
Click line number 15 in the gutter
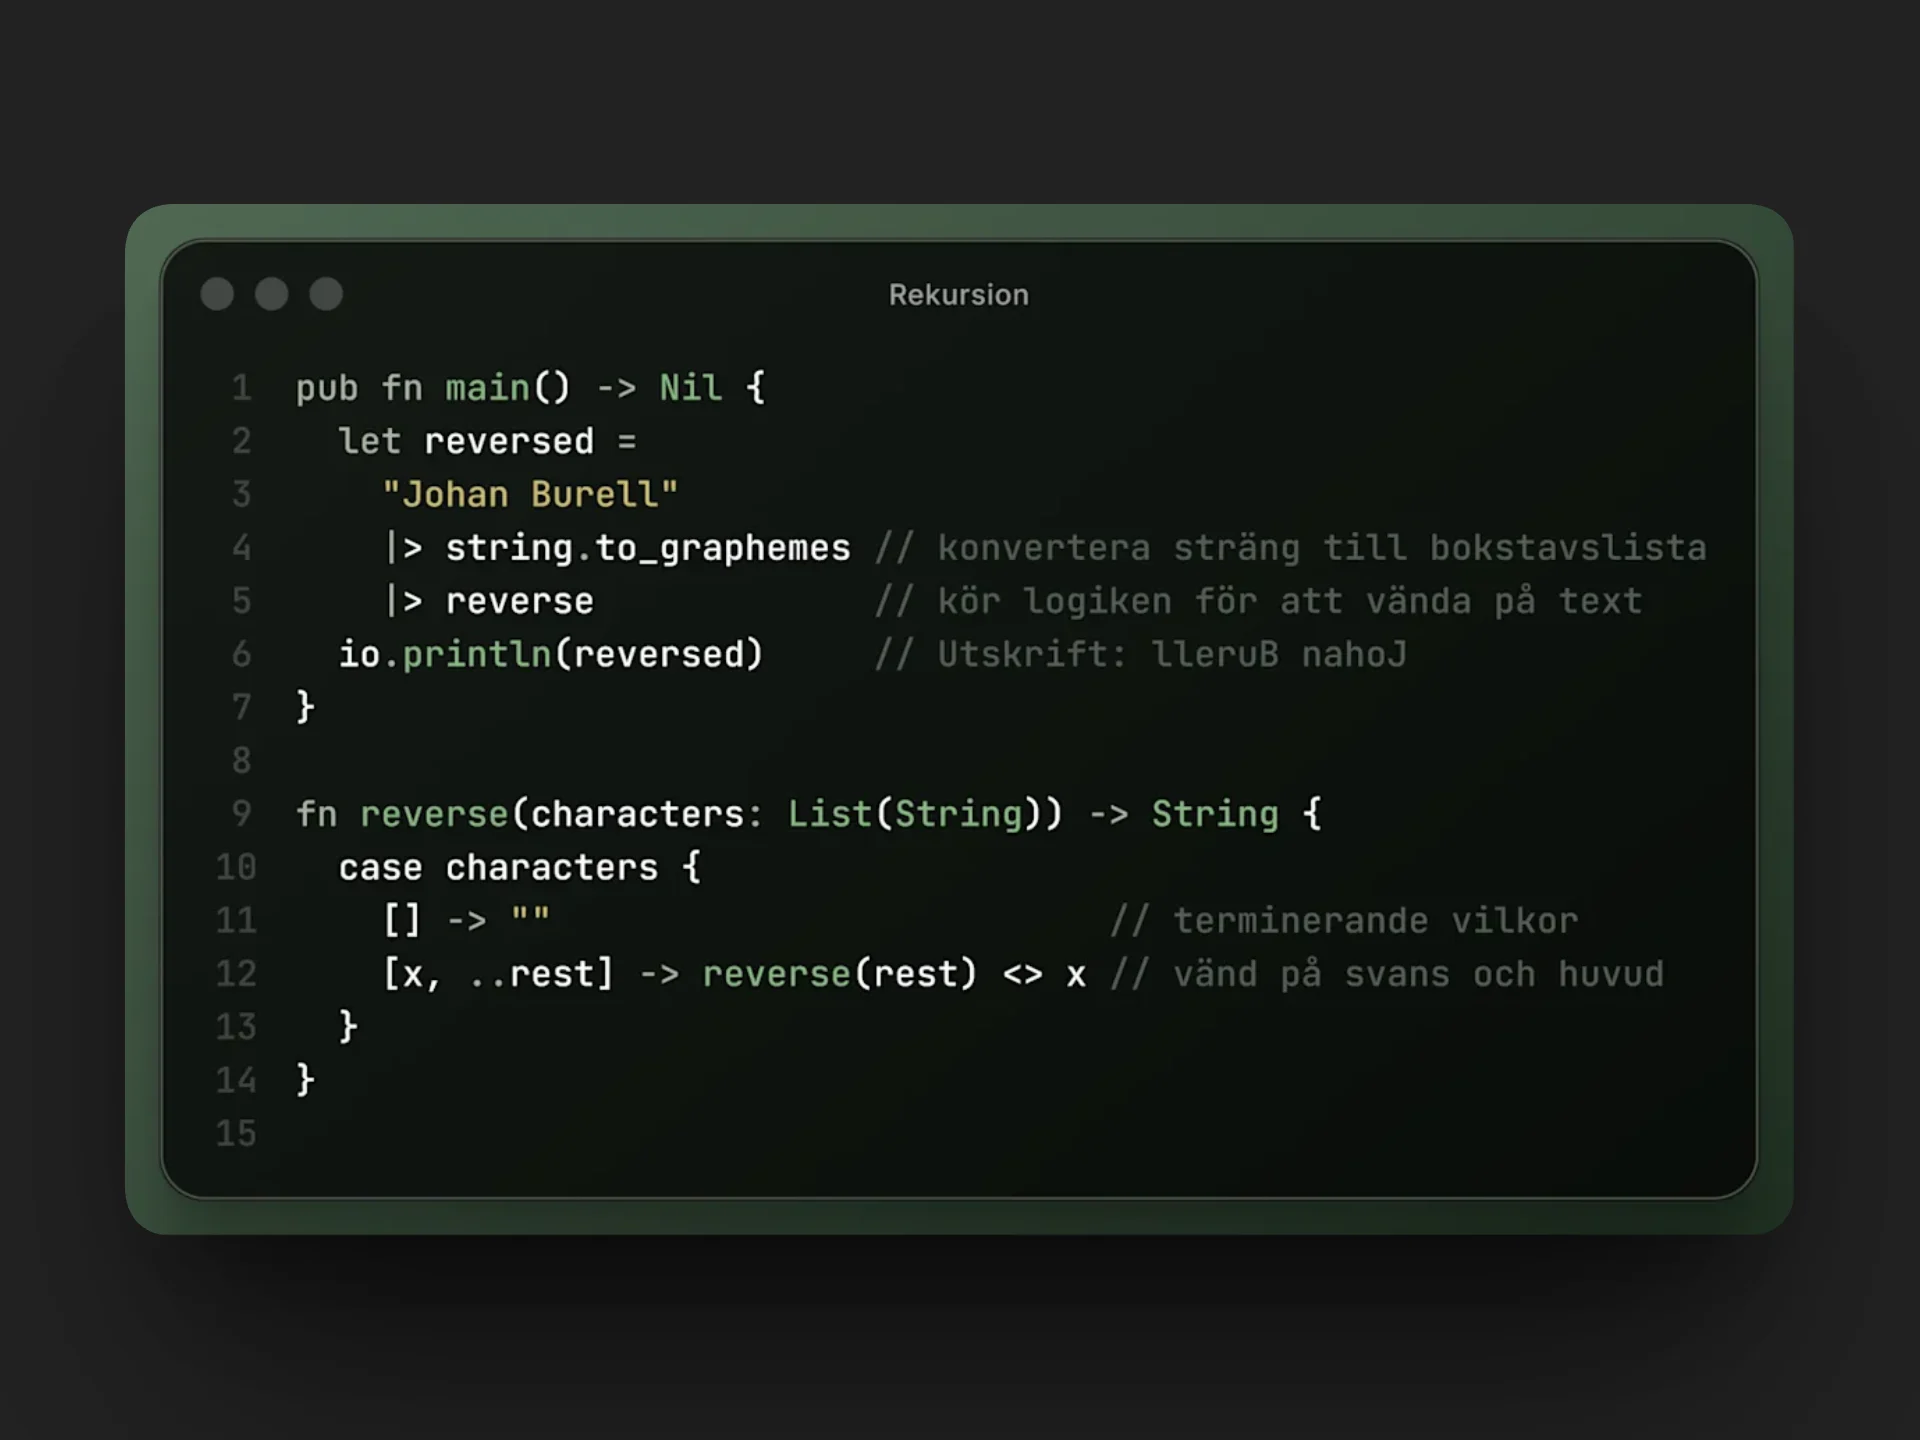(236, 1134)
